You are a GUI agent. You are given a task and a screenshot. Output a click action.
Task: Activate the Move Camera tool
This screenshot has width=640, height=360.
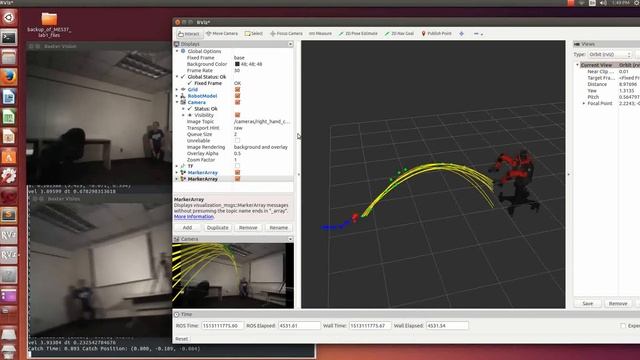click(222, 33)
